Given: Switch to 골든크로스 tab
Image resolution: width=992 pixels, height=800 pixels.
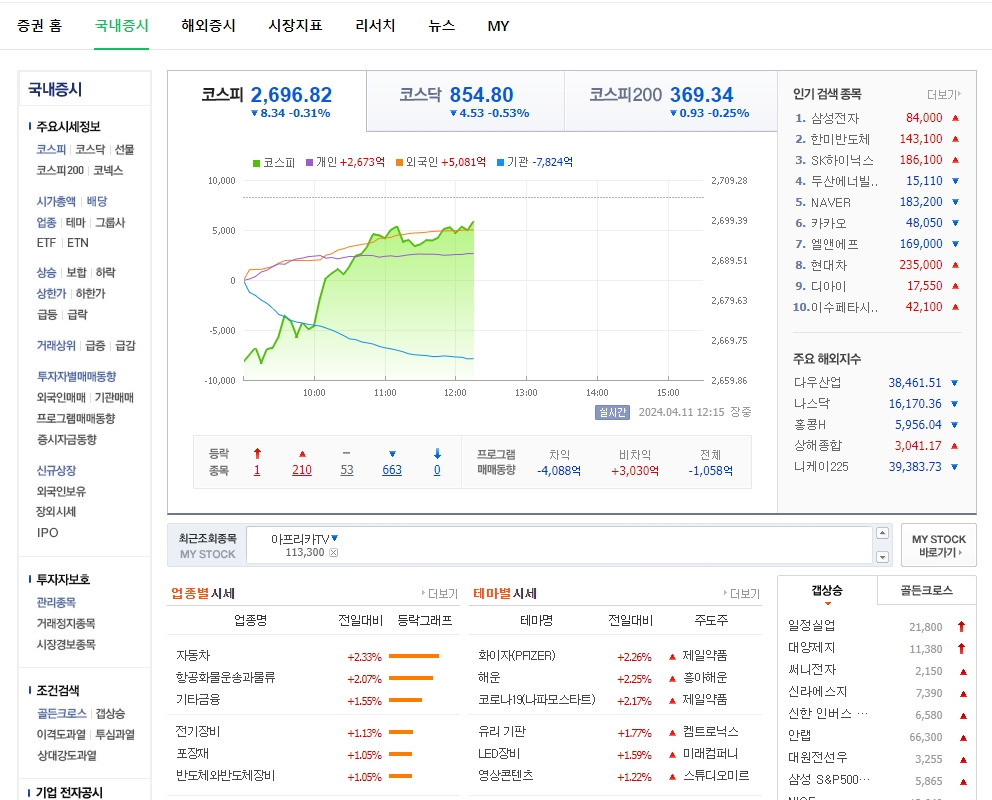Looking at the screenshot, I should click(x=926, y=591).
